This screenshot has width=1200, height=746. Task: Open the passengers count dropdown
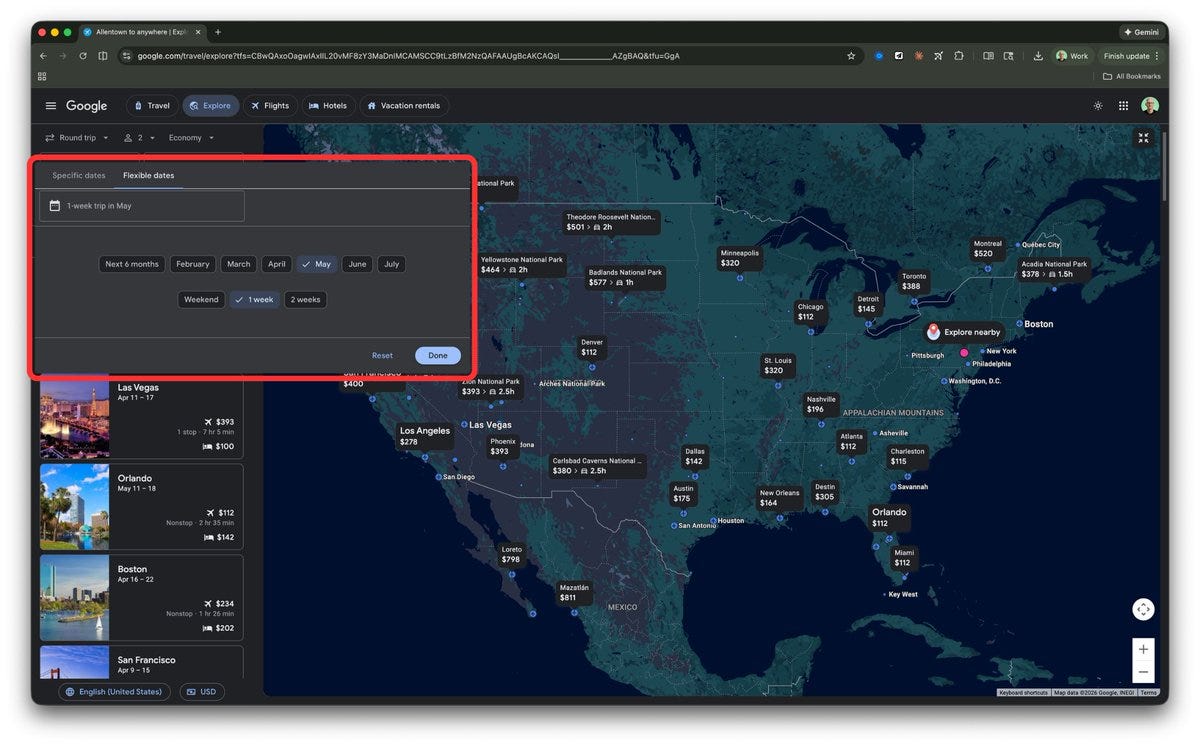(x=139, y=138)
